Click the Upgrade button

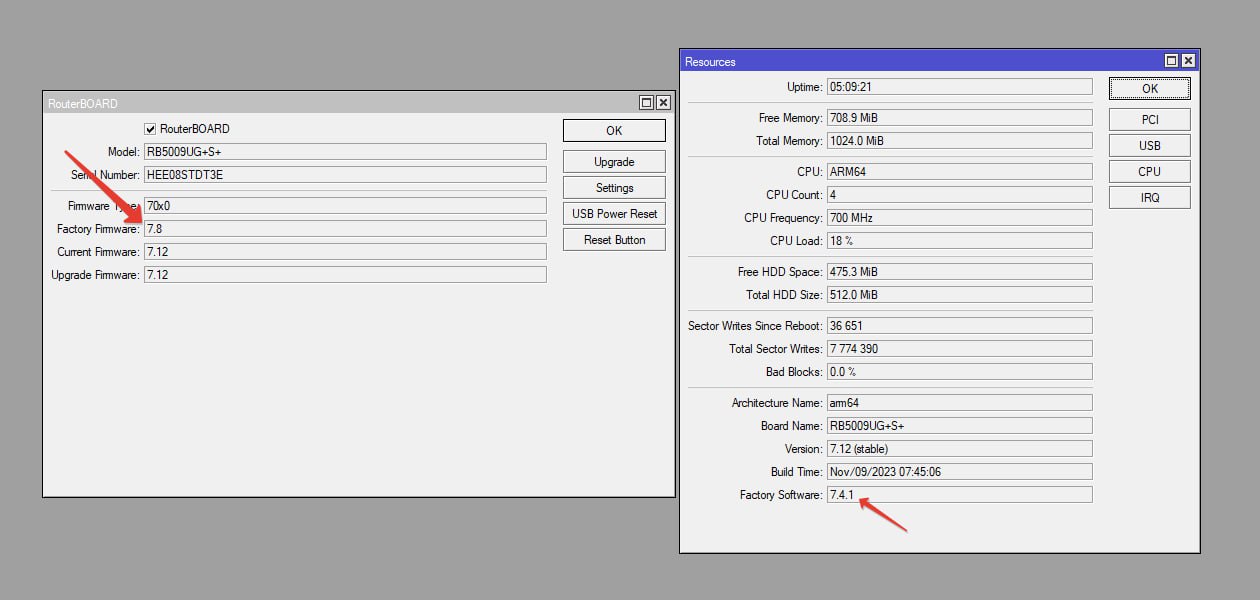point(614,162)
